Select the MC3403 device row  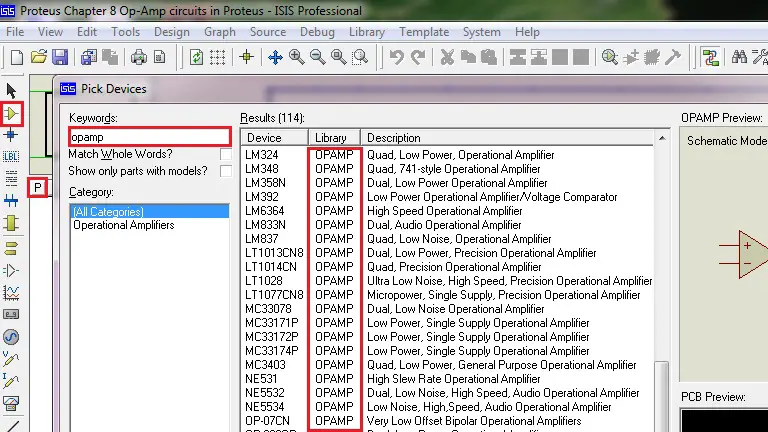pos(447,365)
